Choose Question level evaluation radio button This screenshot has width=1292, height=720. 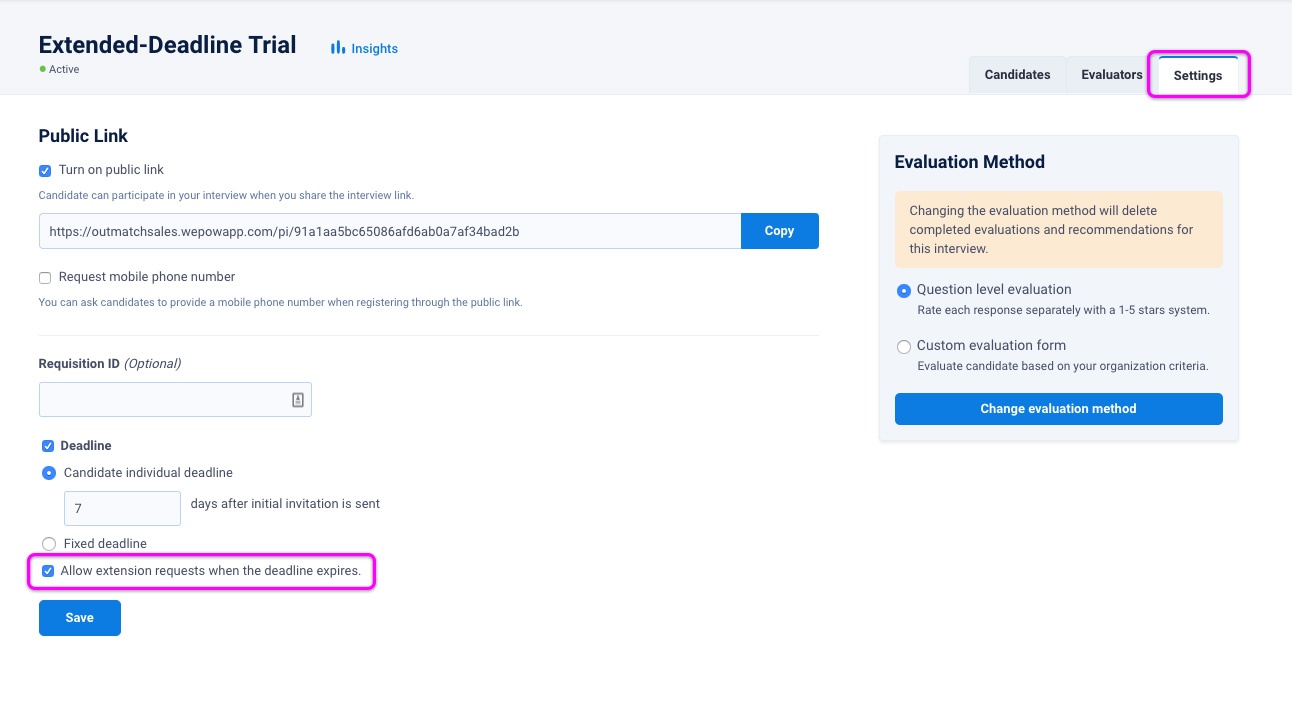[x=904, y=291]
